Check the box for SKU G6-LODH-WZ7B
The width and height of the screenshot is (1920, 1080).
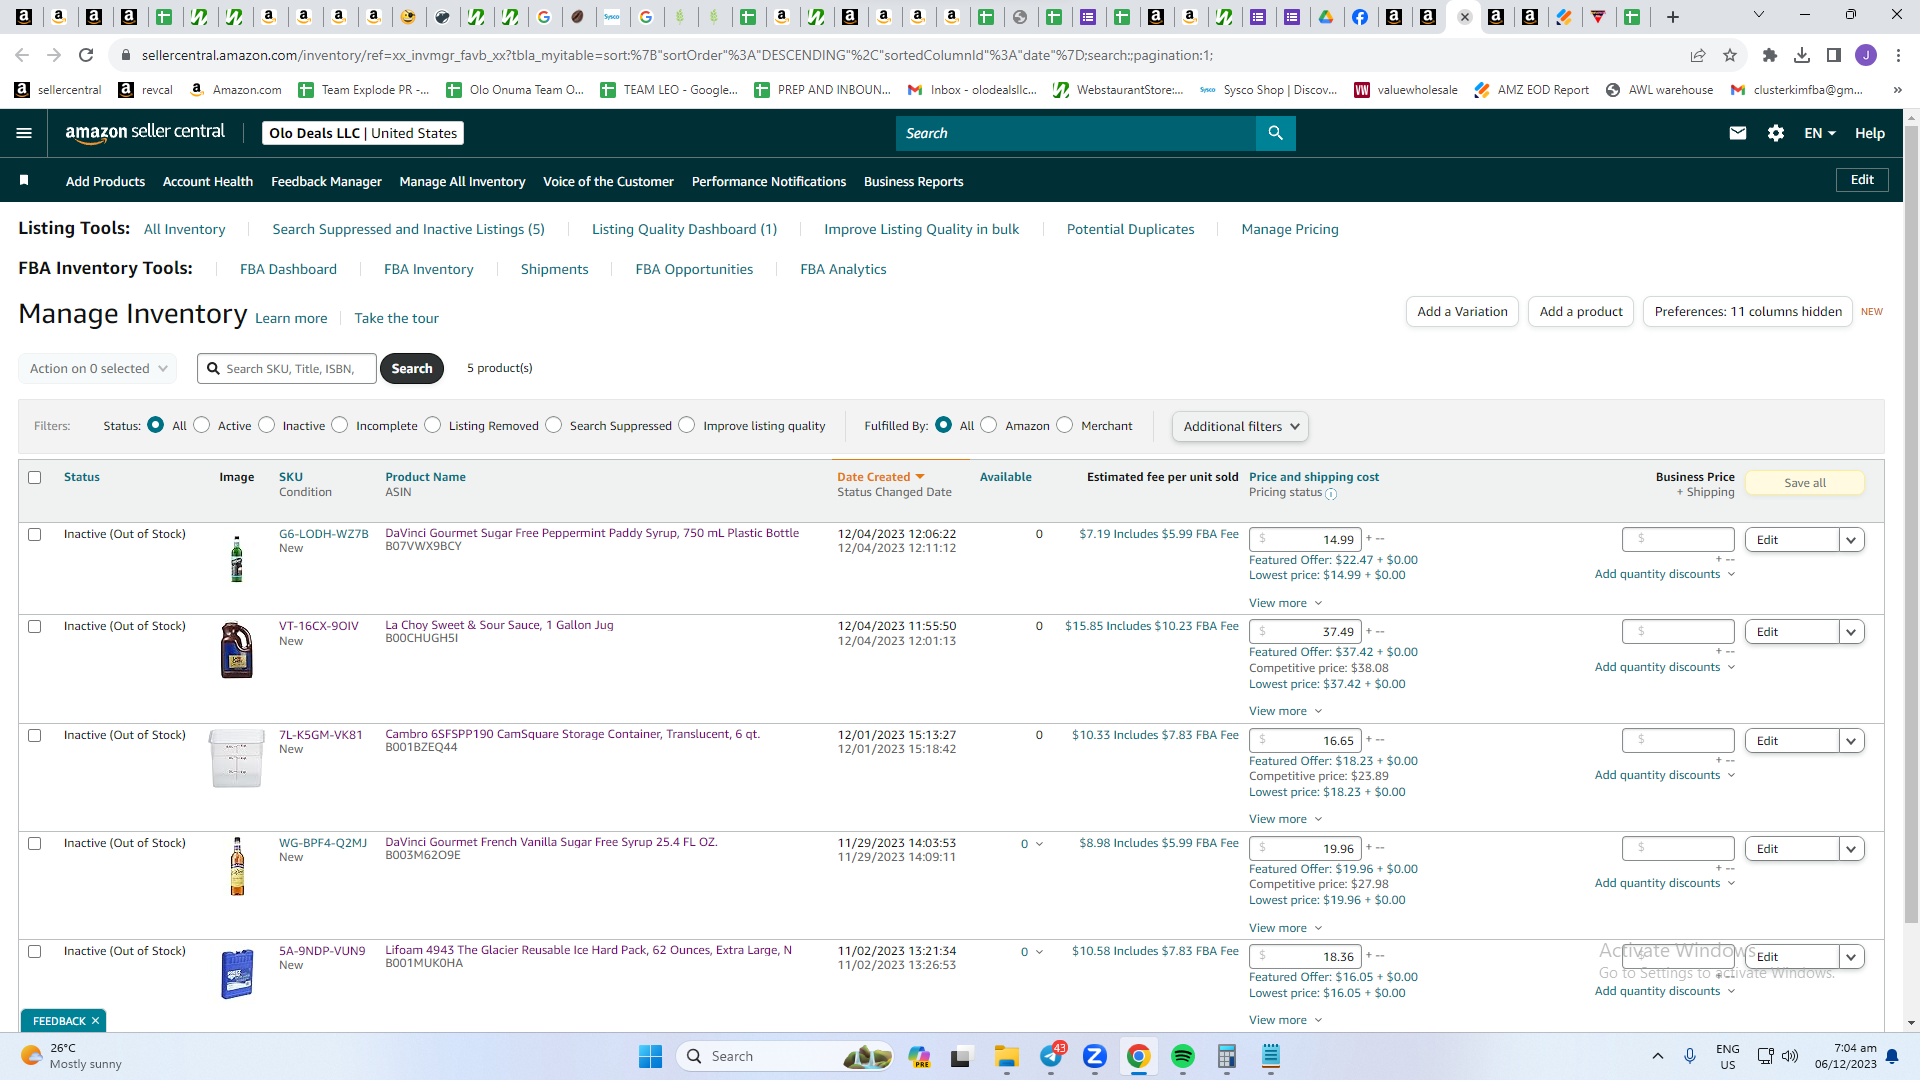pos(35,534)
